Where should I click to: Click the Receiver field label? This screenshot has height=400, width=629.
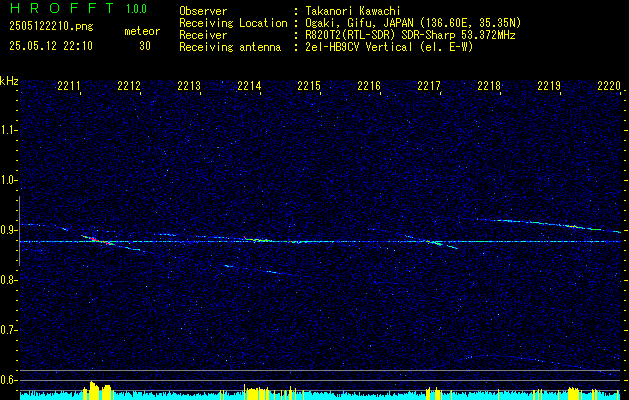point(203,35)
